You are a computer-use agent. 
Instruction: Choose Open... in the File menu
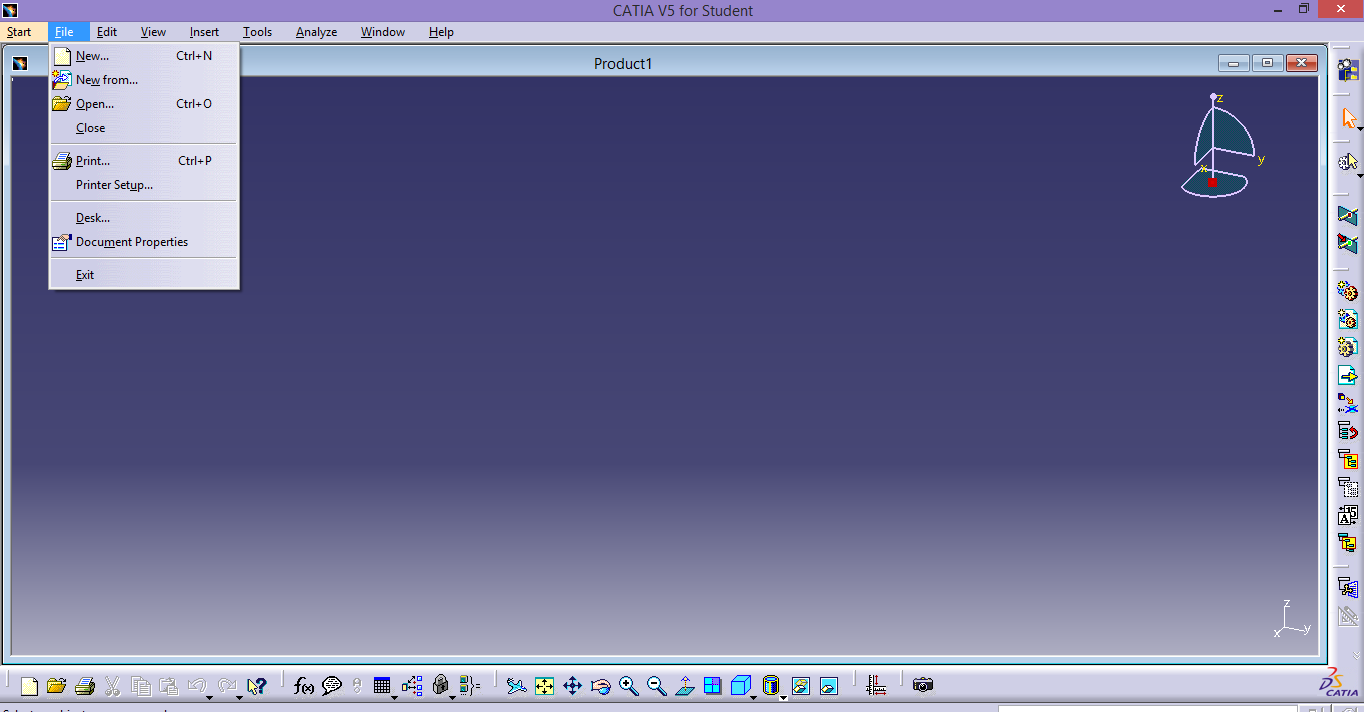coord(144,104)
